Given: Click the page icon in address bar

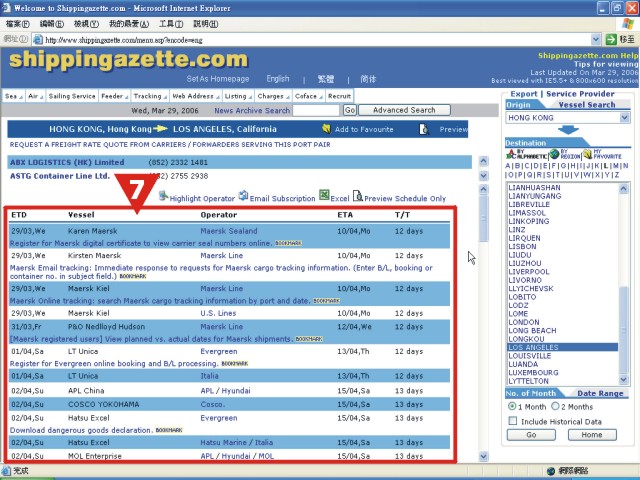Looking at the screenshot, I should (x=38, y=40).
